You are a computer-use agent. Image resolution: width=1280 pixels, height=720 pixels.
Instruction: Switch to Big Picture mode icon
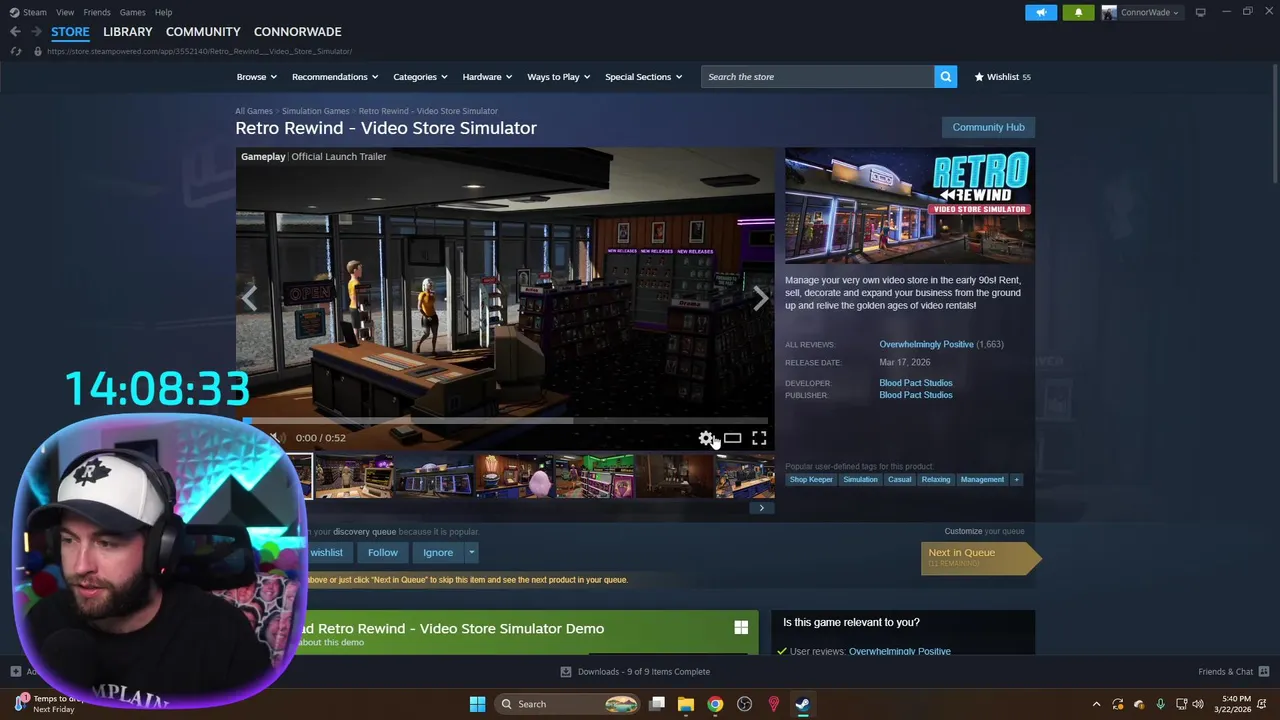coord(1200,12)
